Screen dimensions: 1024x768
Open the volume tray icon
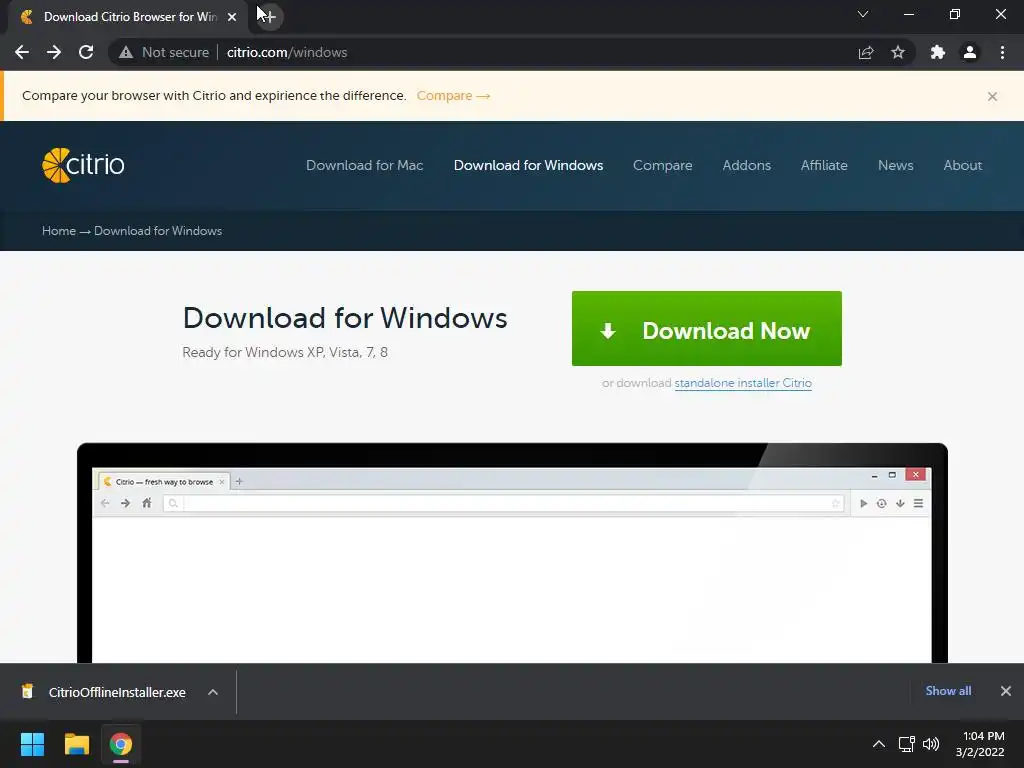pos(931,744)
